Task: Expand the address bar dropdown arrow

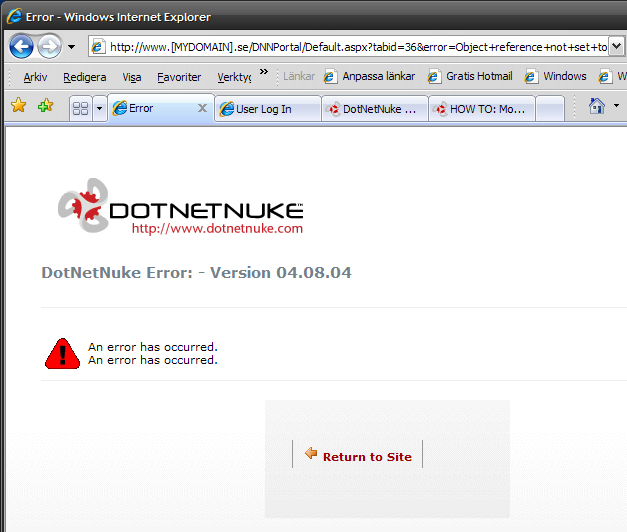Action: pos(617,46)
